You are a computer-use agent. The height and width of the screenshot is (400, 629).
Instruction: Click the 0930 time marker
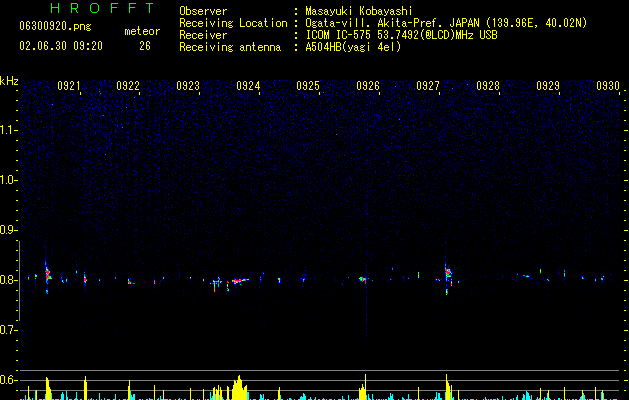(608, 86)
